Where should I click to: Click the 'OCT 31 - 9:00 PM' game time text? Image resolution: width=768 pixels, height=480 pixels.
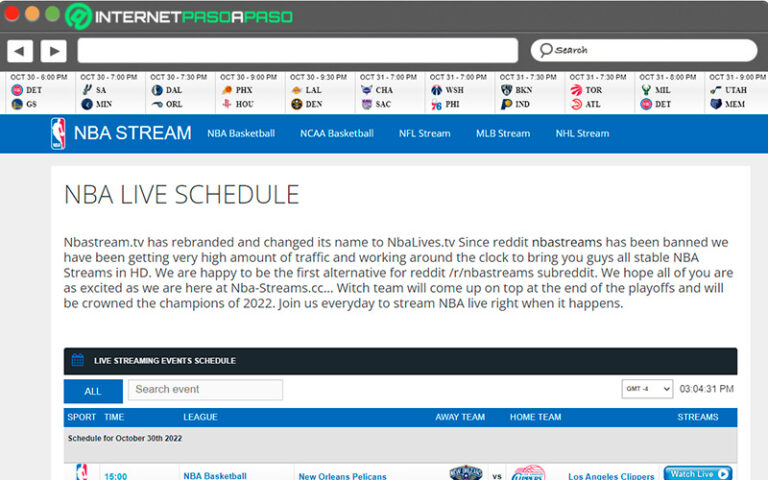point(737,77)
